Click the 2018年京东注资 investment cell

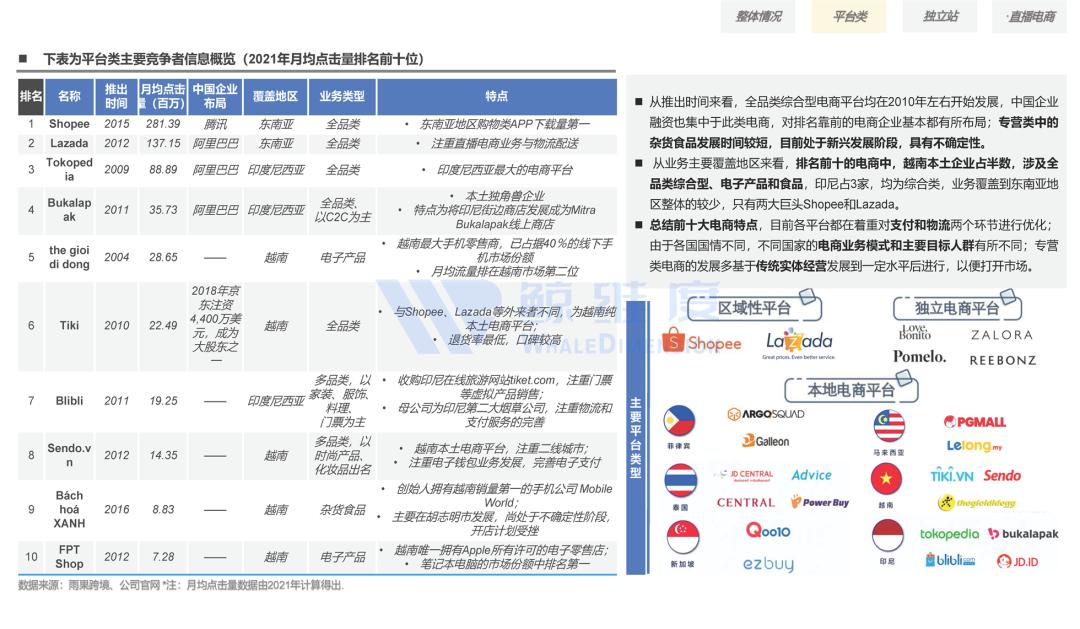(x=216, y=325)
